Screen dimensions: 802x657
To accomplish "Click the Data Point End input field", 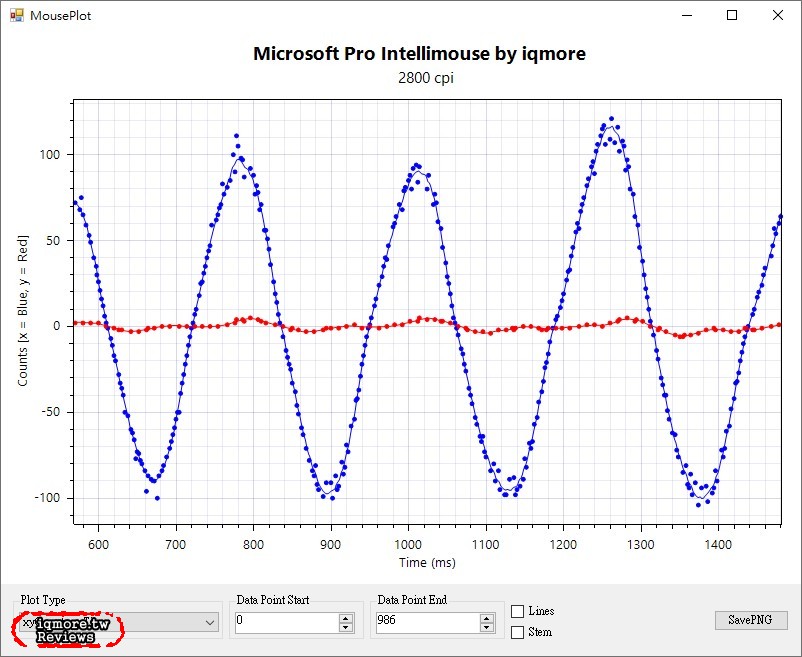I will point(427,622).
